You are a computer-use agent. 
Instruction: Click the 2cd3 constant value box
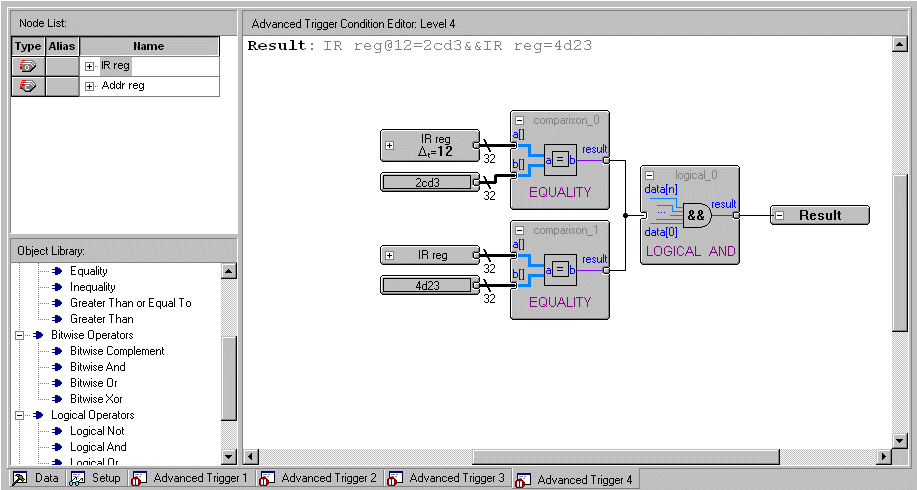tap(428, 182)
